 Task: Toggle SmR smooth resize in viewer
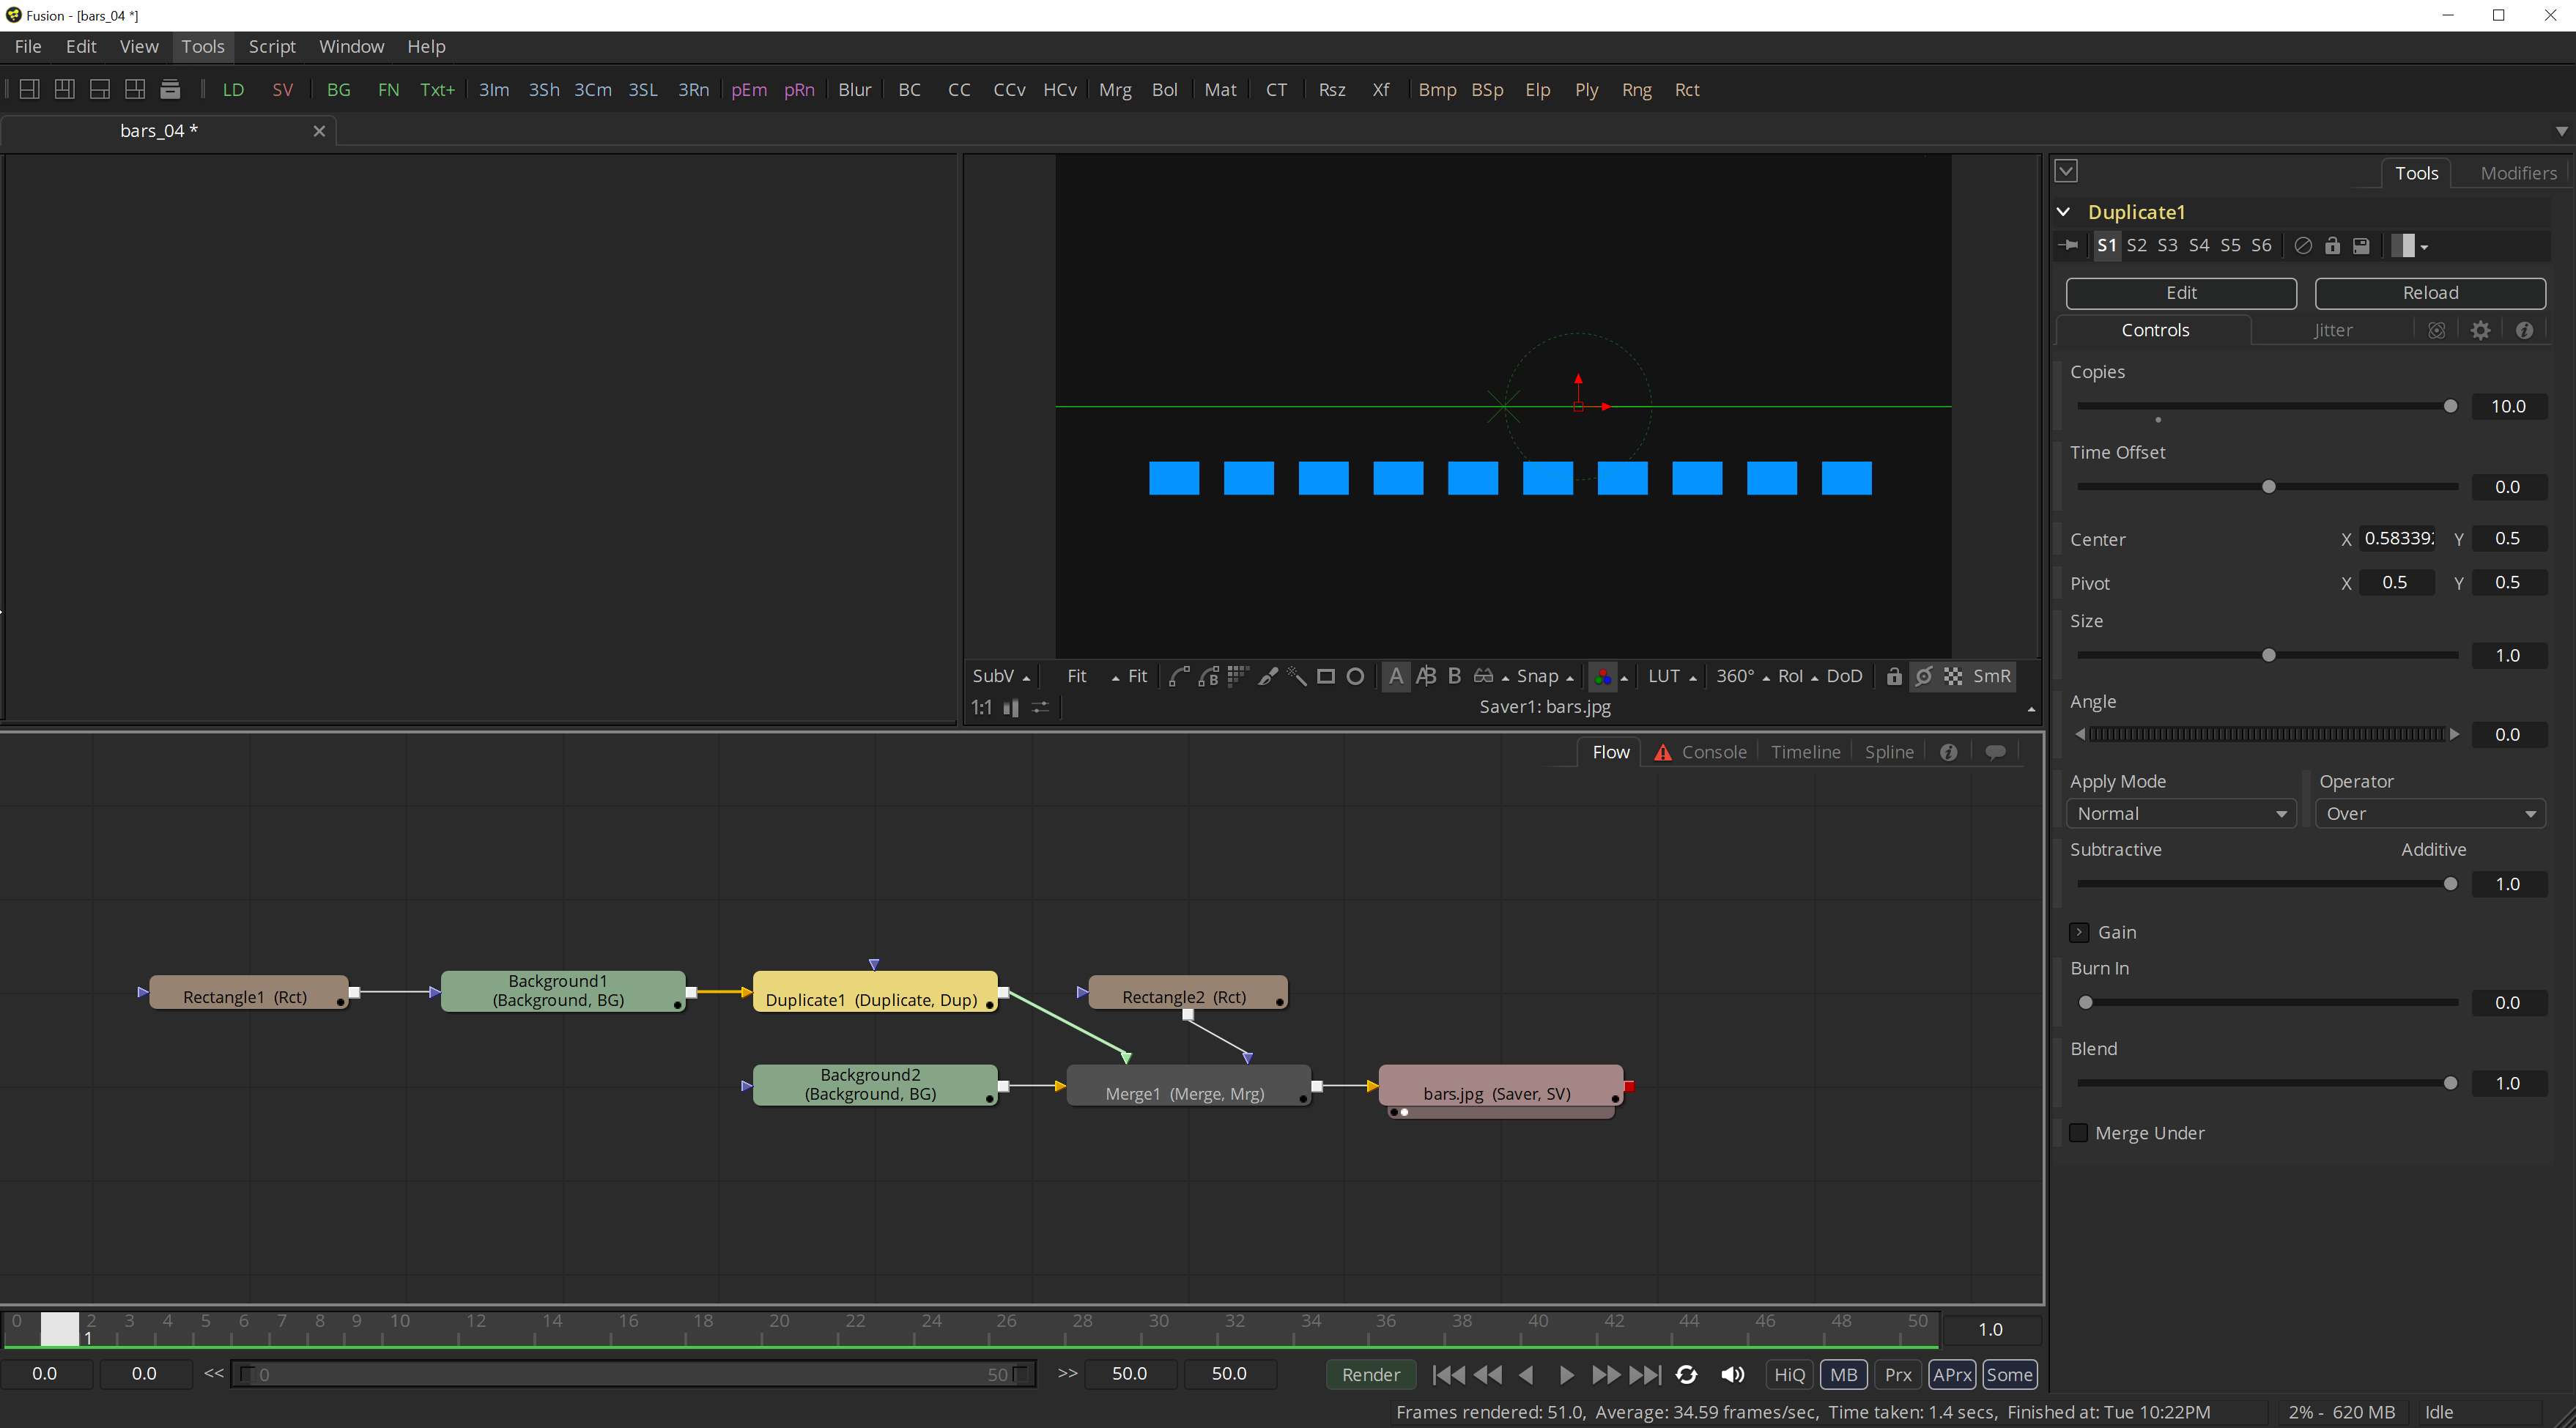(x=1991, y=676)
